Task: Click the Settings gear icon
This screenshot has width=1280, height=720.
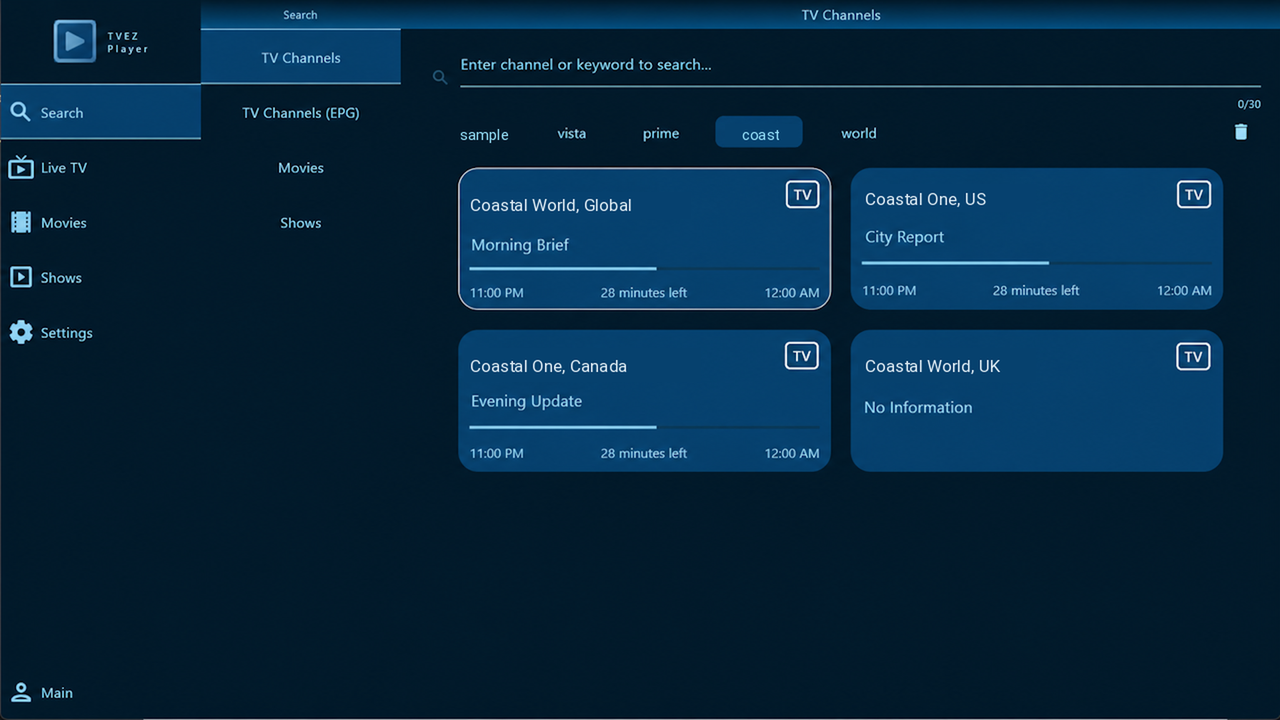Action: pyautogui.click(x=21, y=332)
